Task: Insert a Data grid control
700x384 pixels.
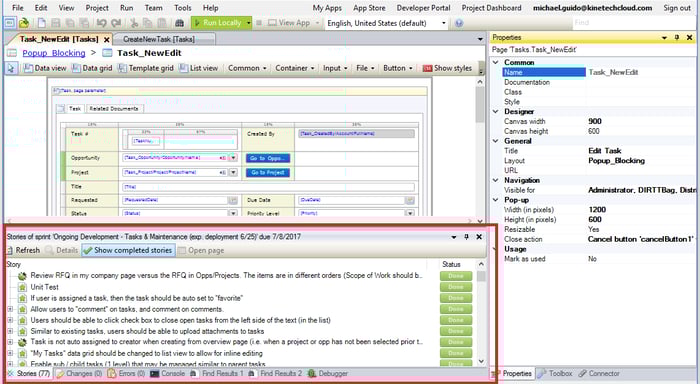Action: (x=92, y=68)
